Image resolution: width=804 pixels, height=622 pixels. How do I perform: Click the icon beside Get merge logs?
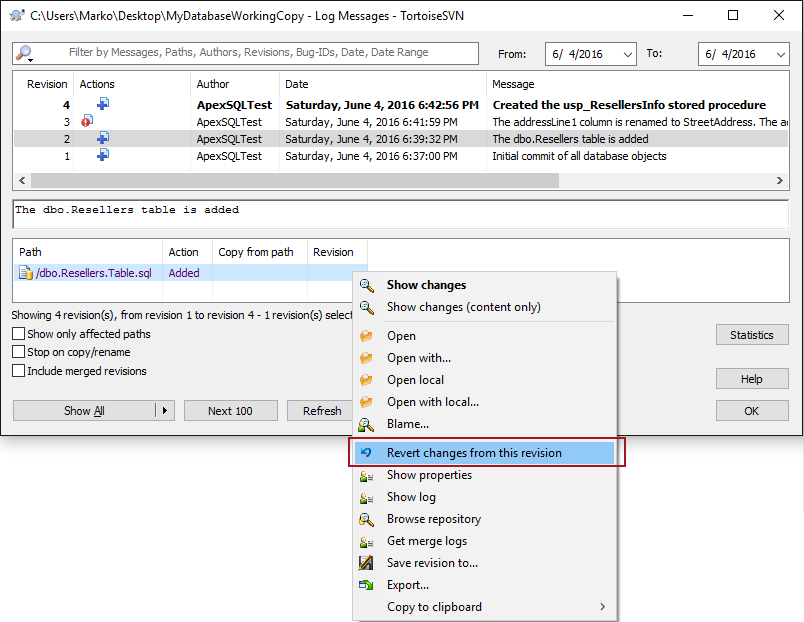point(366,541)
